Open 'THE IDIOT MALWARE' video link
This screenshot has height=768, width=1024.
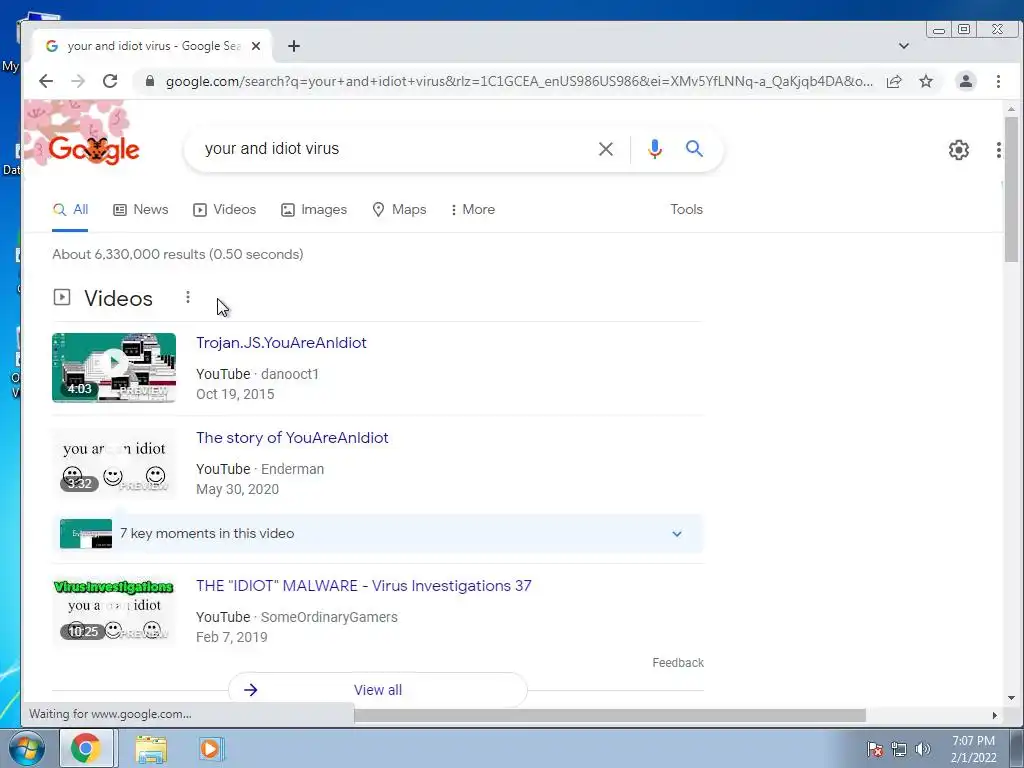click(x=364, y=586)
